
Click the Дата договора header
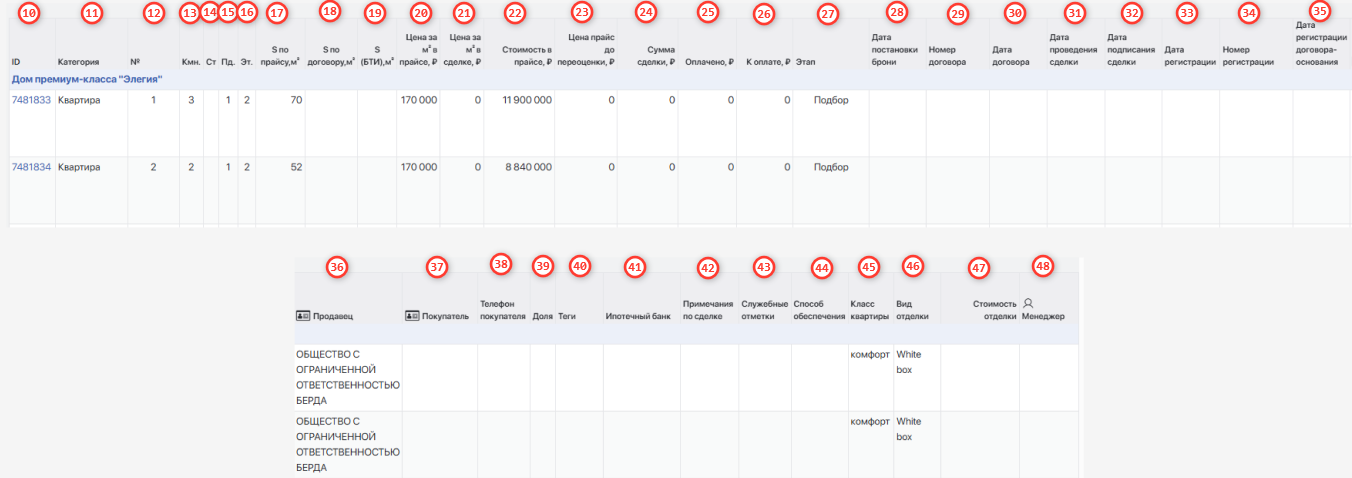1011,55
